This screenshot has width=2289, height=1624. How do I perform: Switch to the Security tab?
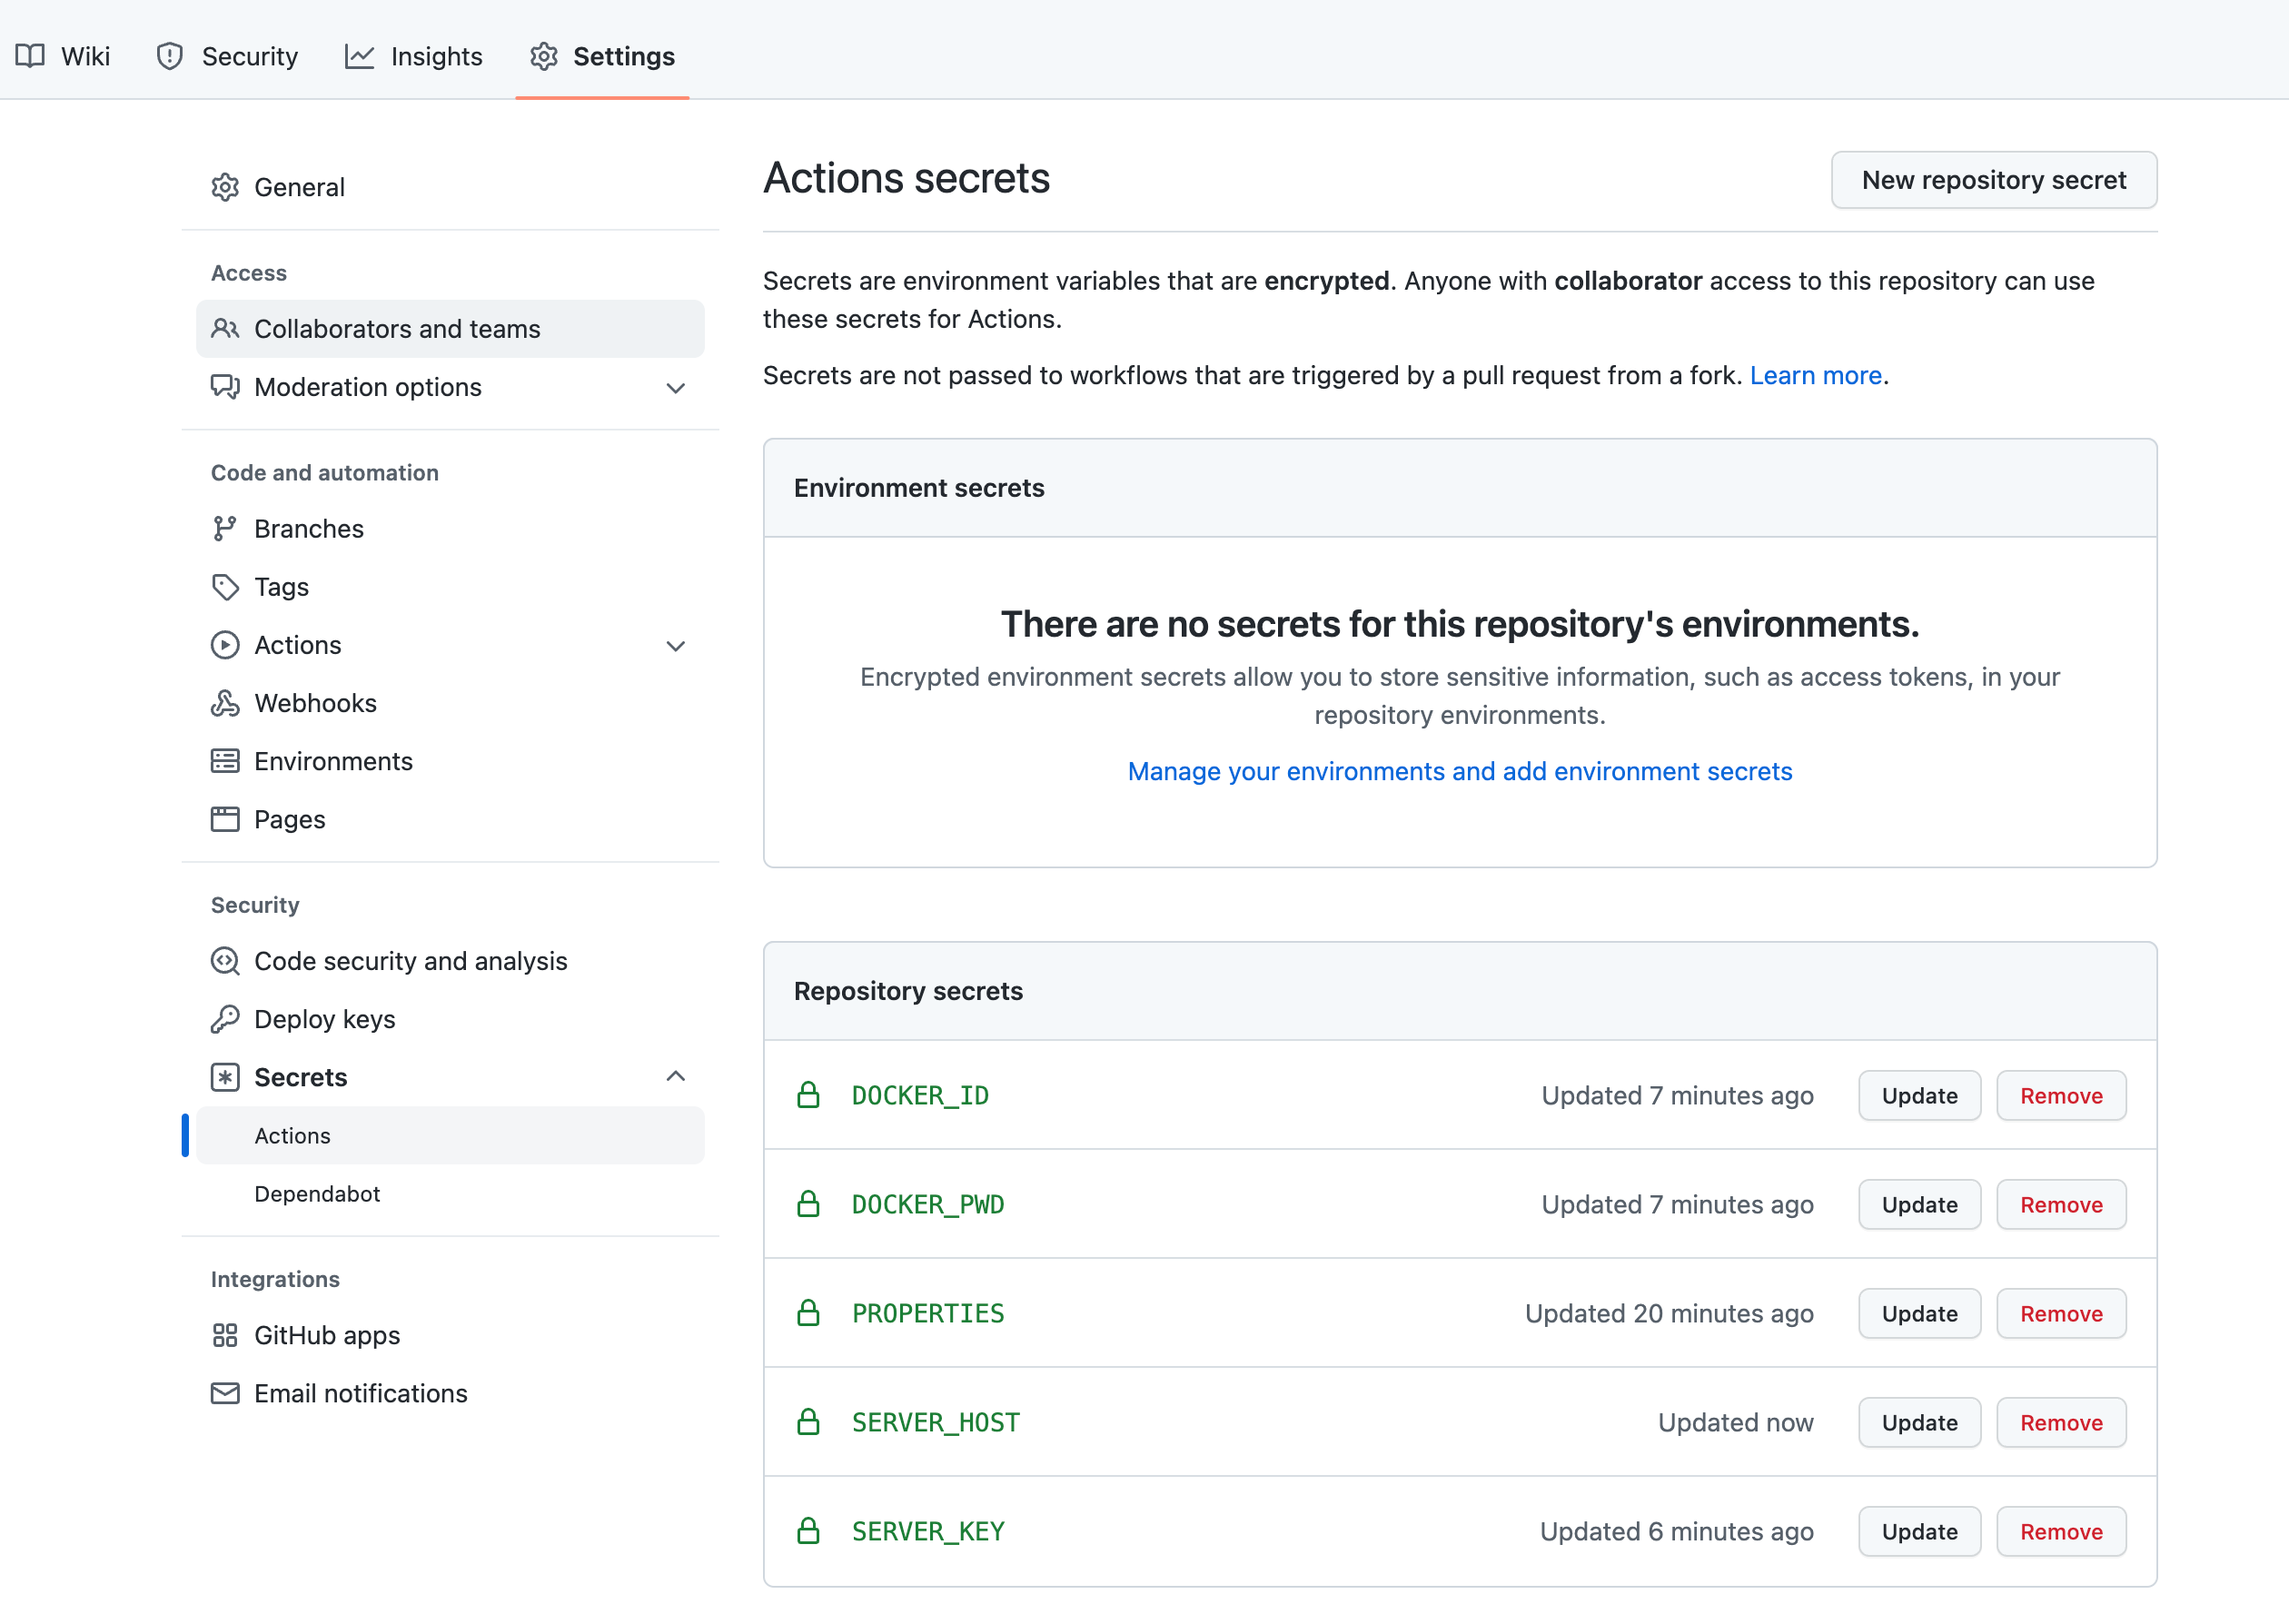point(227,56)
